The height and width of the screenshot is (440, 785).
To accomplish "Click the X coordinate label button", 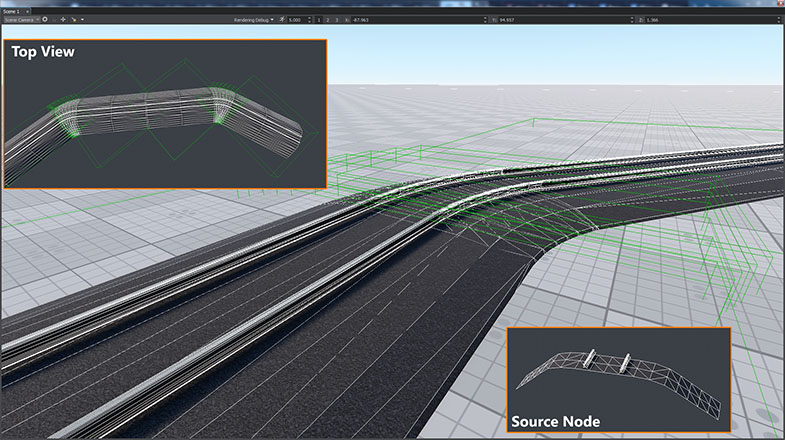I will (x=348, y=19).
